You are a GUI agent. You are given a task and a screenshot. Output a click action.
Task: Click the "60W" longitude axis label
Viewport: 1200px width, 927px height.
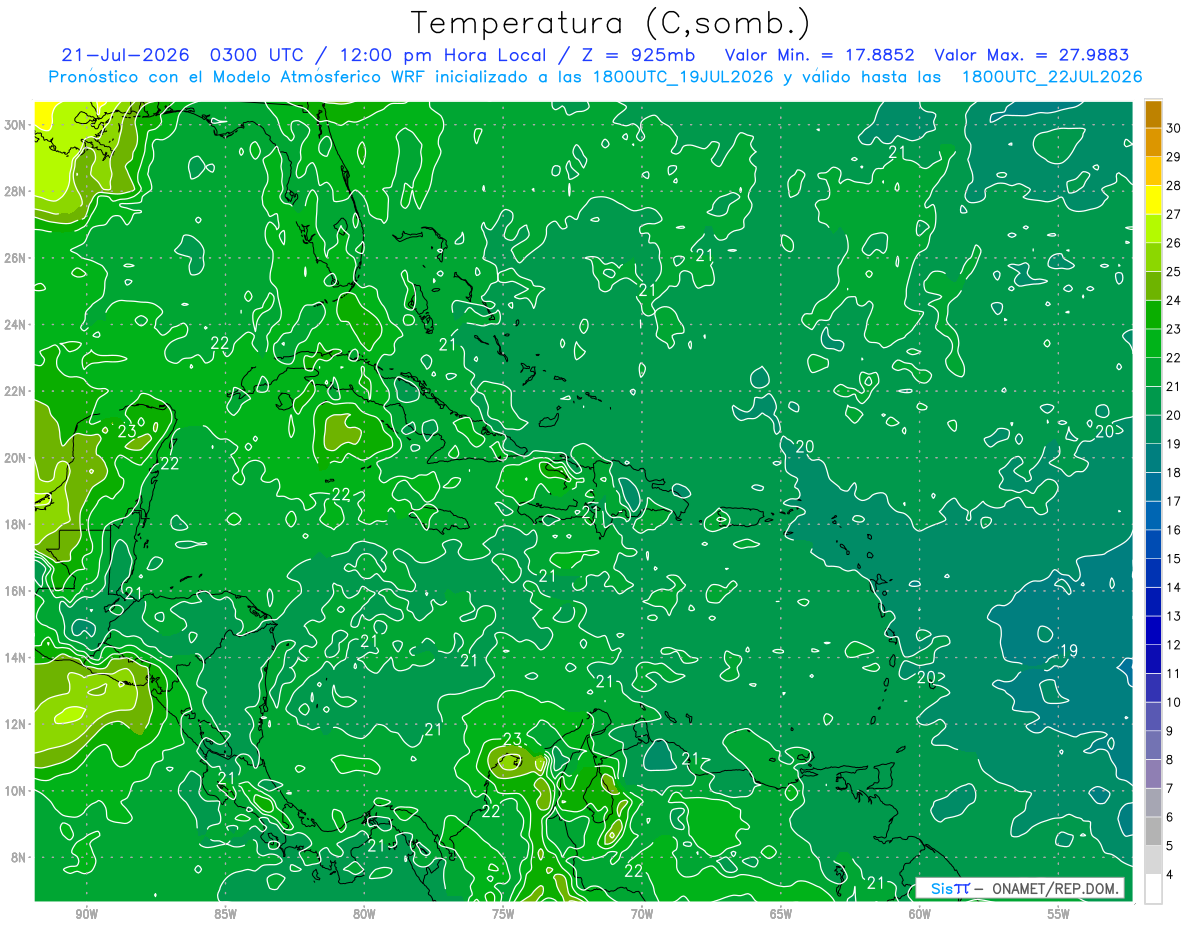pos(920,915)
